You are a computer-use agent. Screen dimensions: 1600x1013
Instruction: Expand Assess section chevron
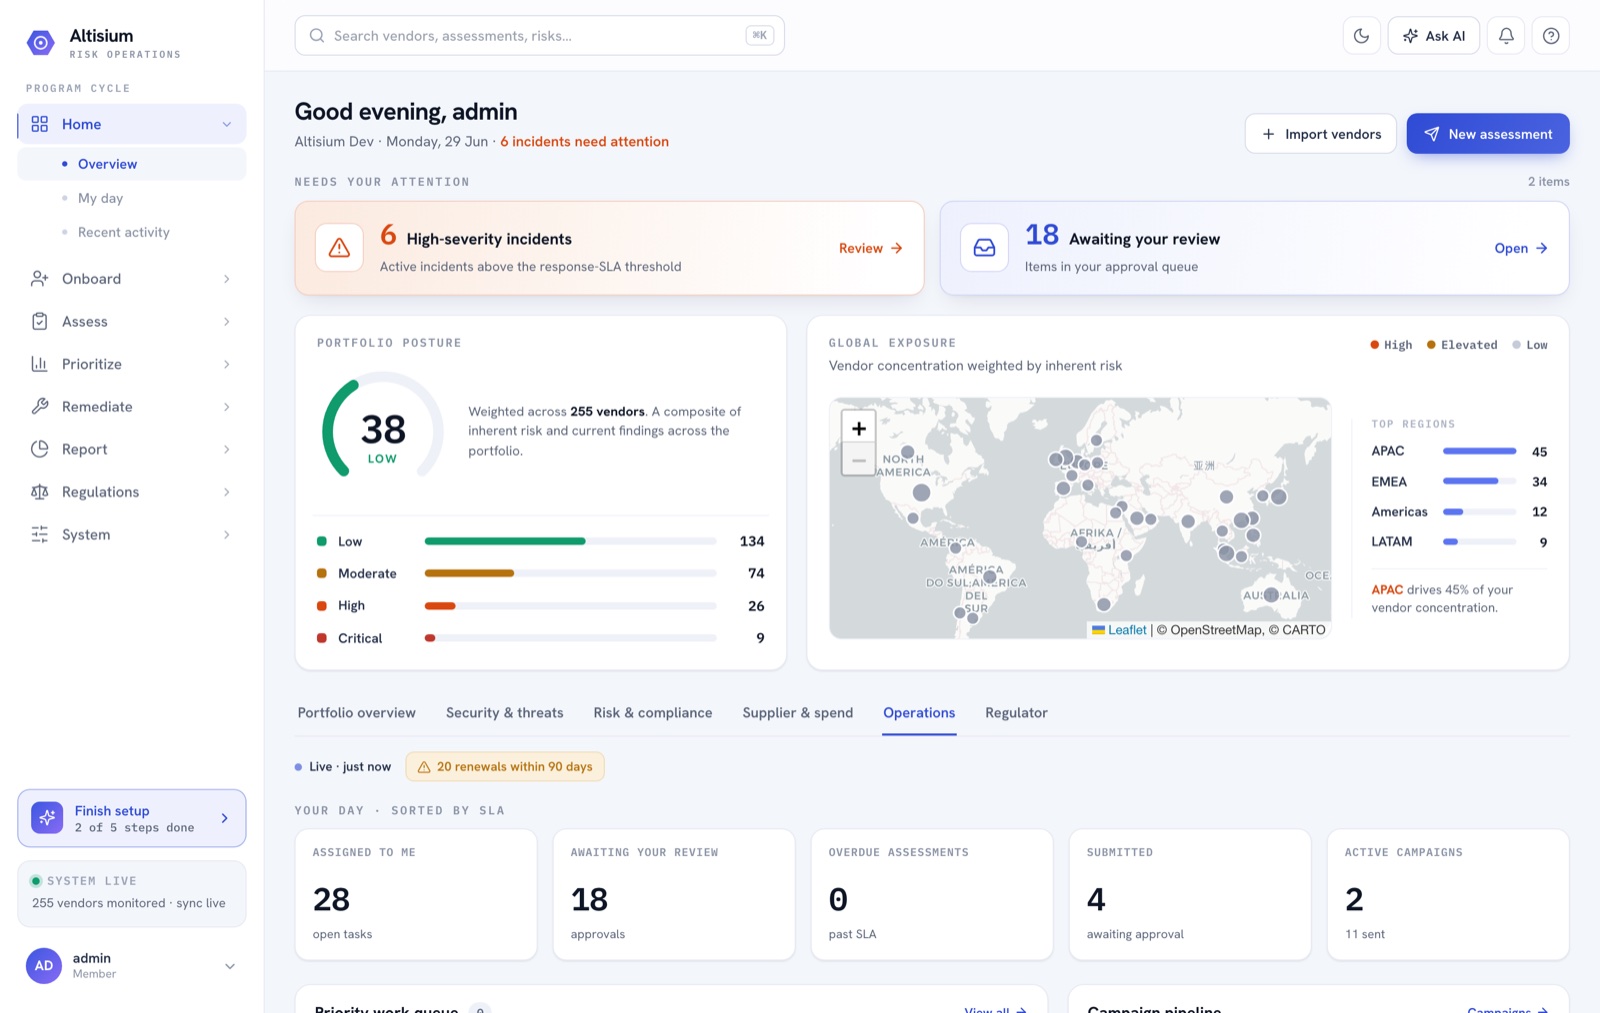click(x=227, y=322)
